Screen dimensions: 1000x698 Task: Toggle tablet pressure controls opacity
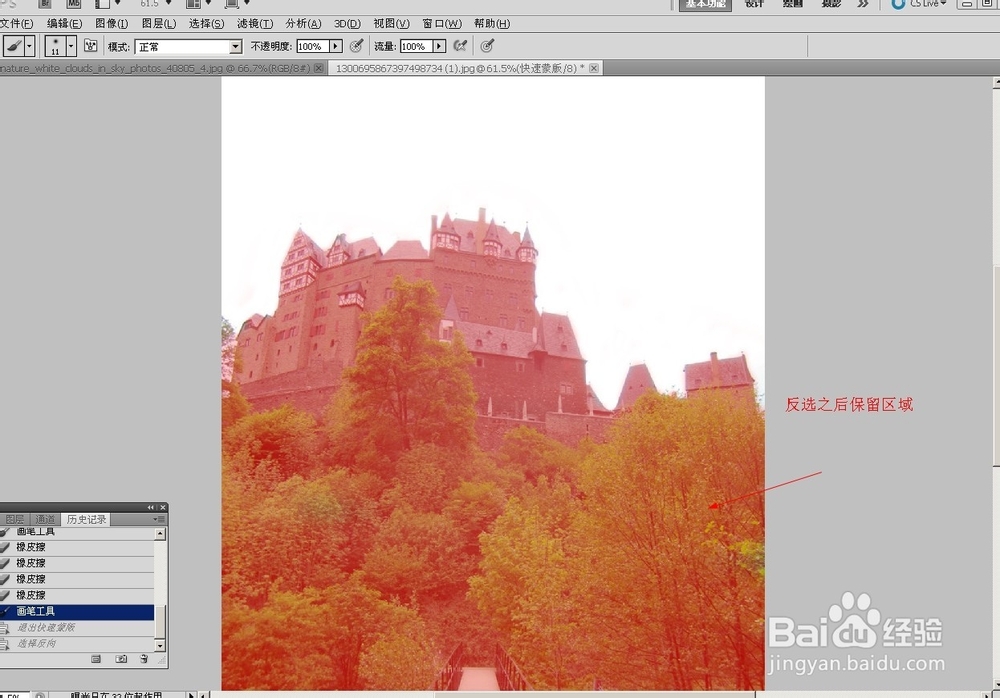(x=357, y=46)
